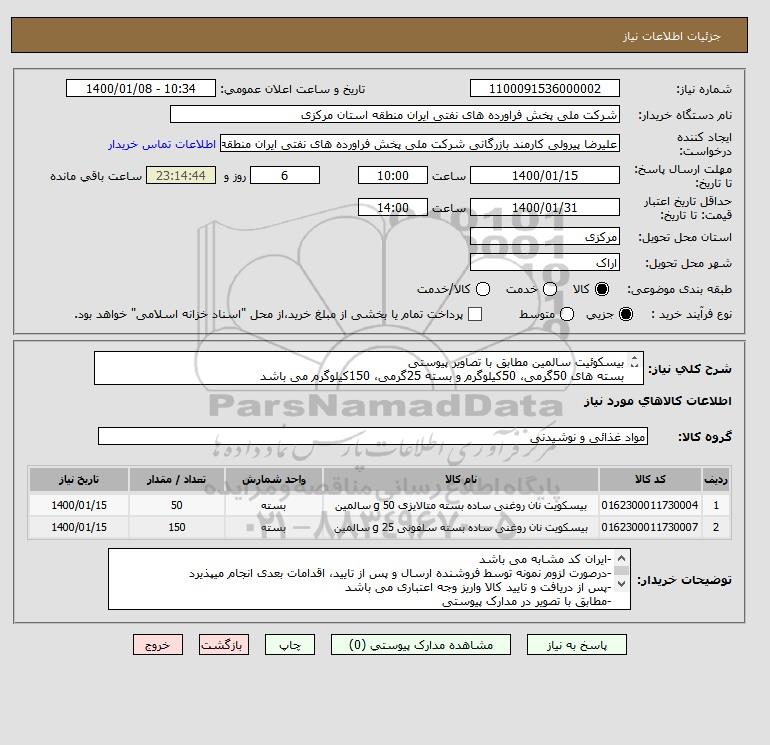This screenshot has width=770, height=745.
Task: Select the خدمت radio button
Action: (550, 289)
